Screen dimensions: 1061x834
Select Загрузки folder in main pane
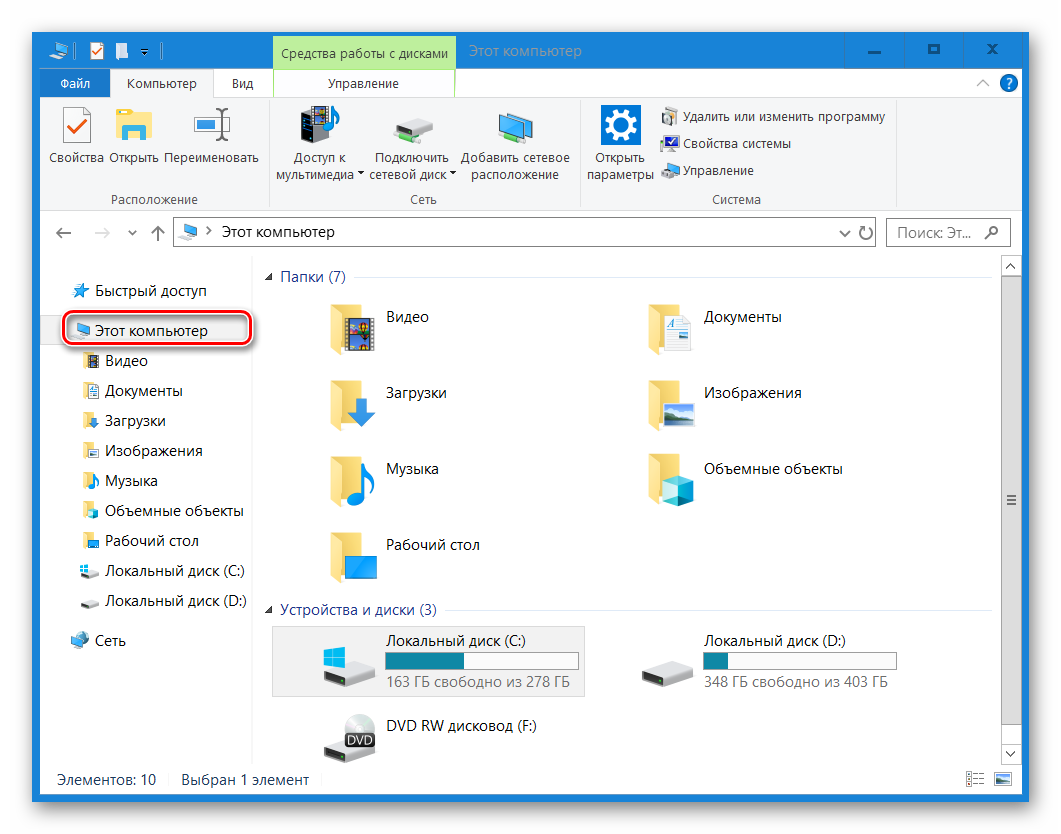(x=388, y=404)
